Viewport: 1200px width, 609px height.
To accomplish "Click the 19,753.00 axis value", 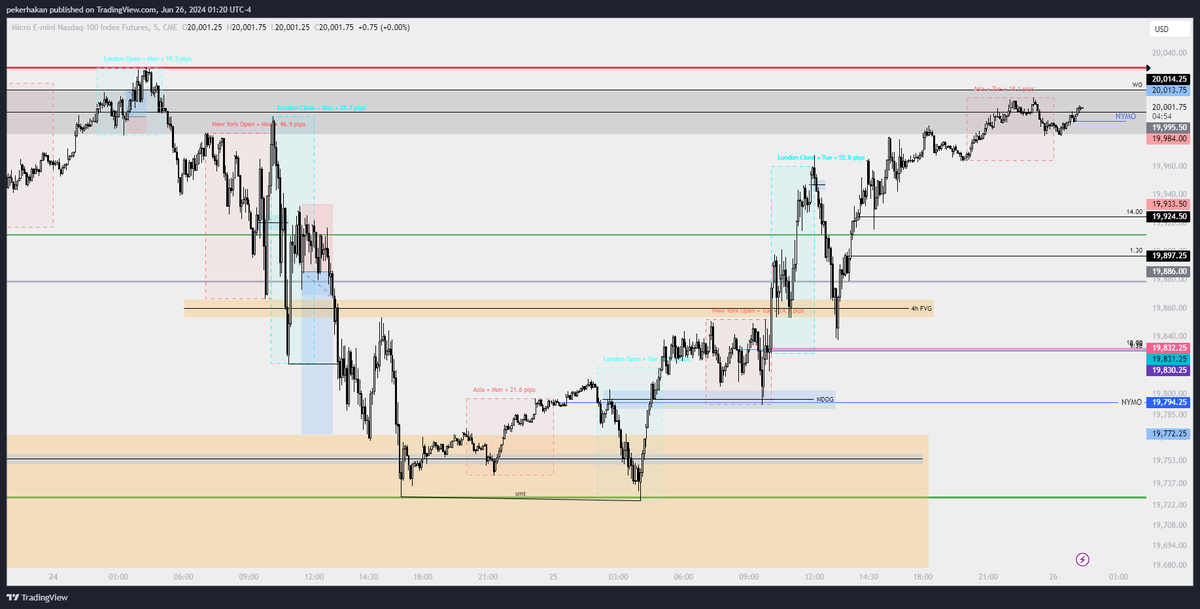I will (1170, 461).
